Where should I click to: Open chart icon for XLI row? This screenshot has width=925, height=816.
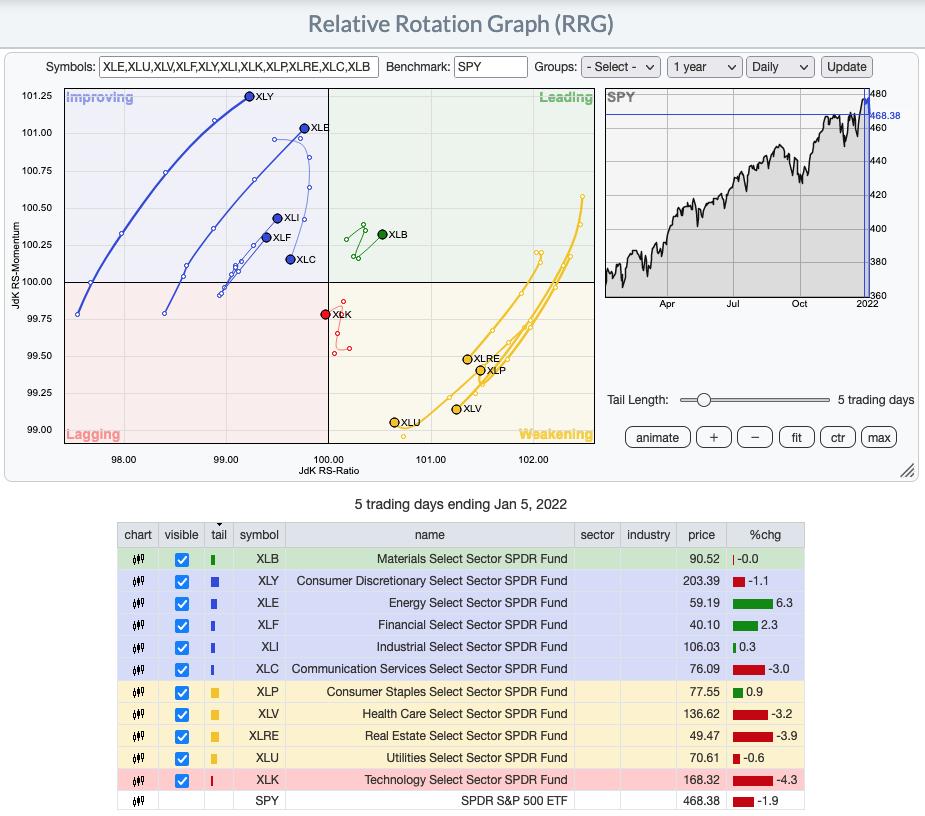(x=138, y=647)
